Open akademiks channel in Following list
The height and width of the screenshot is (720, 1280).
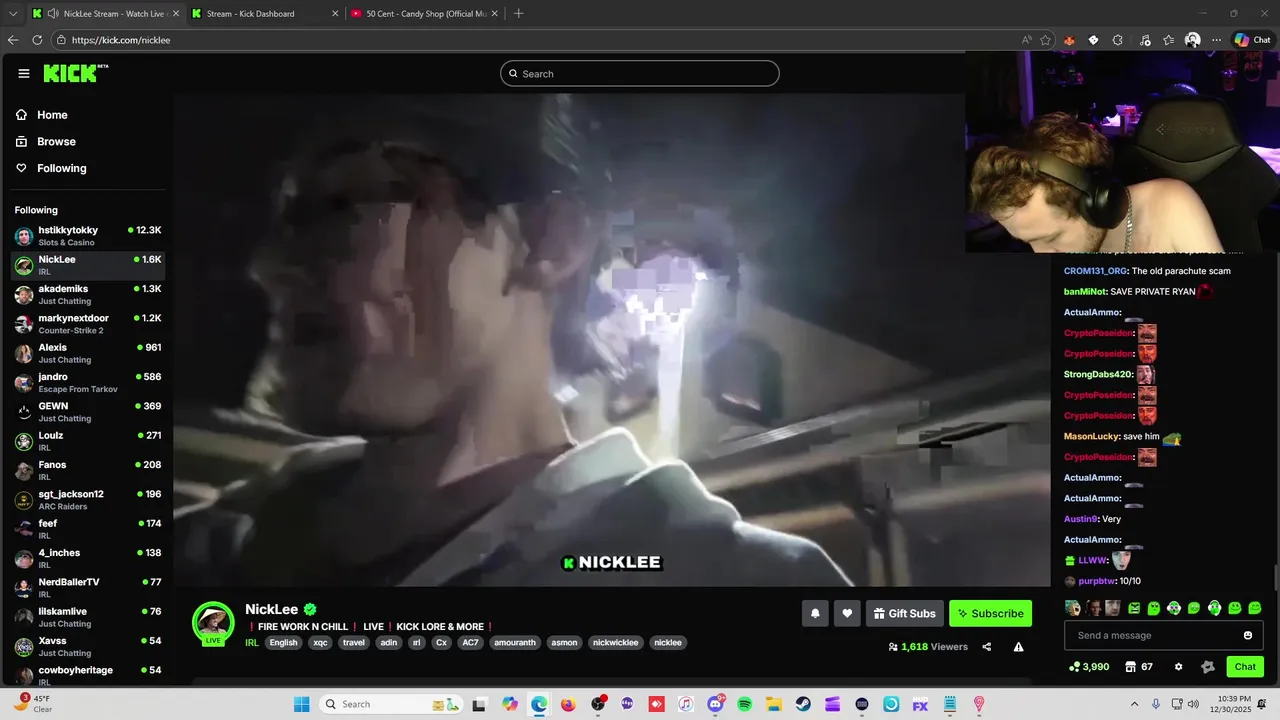pyautogui.click(x=88, y=295)
